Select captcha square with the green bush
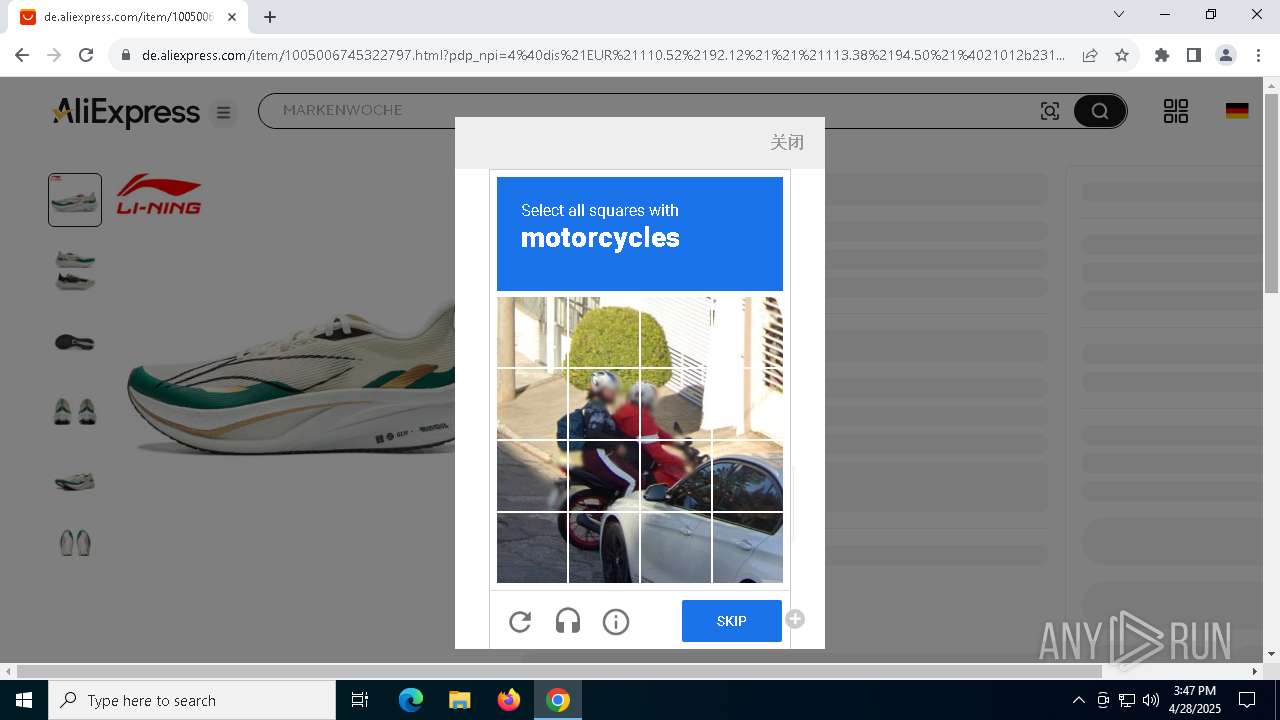Image resolution: width=1280 pixels, height=720 pixels. (604, 332)
